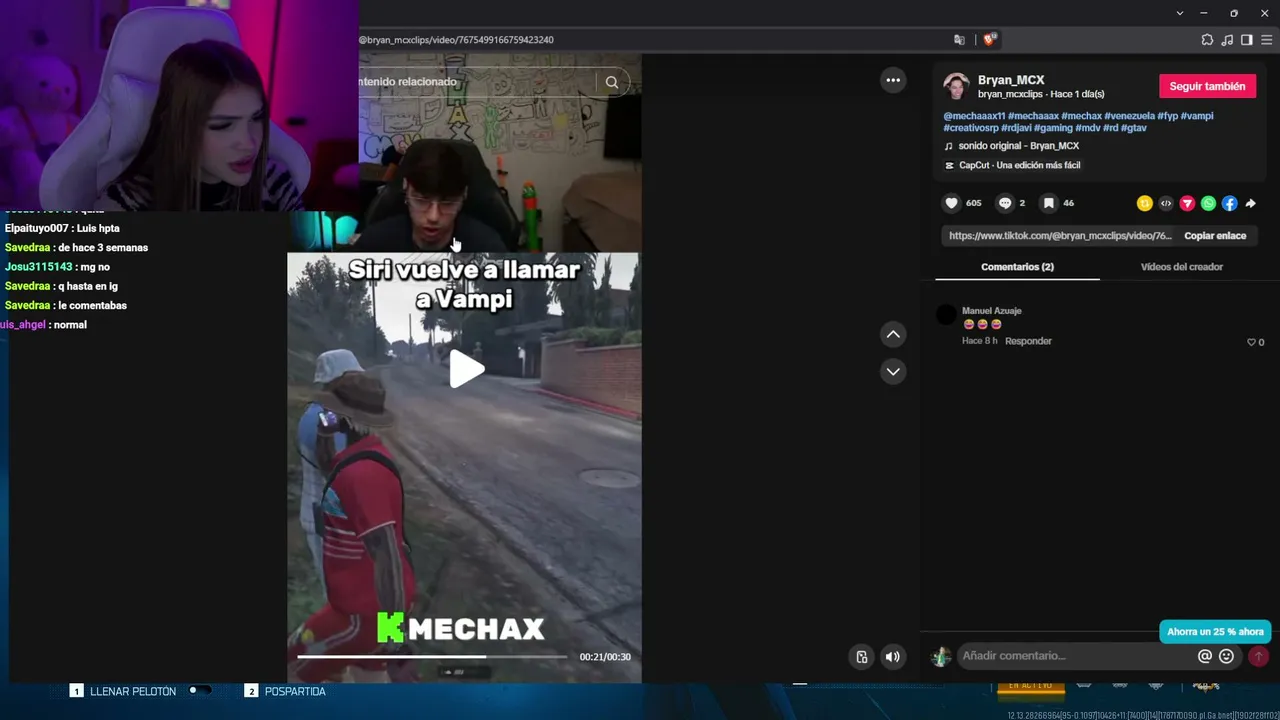Play the paused TikTok video
The width and height of the screenshot is (1280, 720).
[466, 369]
